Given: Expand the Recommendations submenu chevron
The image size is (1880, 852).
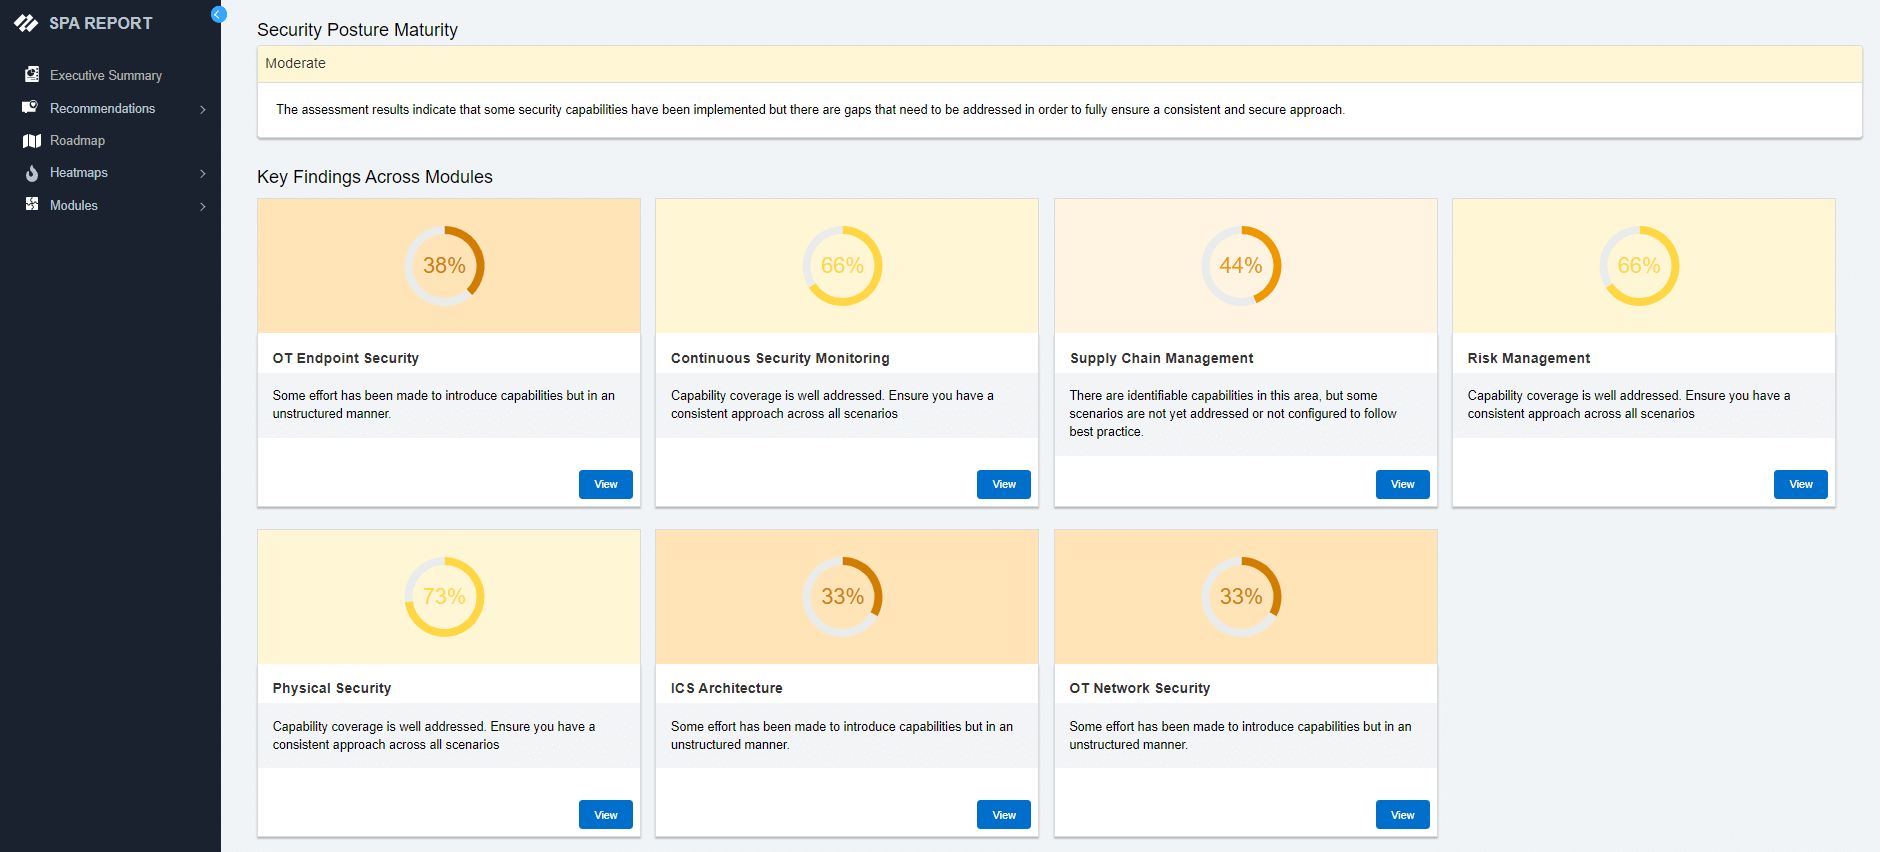Looking at the screenshot, I should (203, 109).
